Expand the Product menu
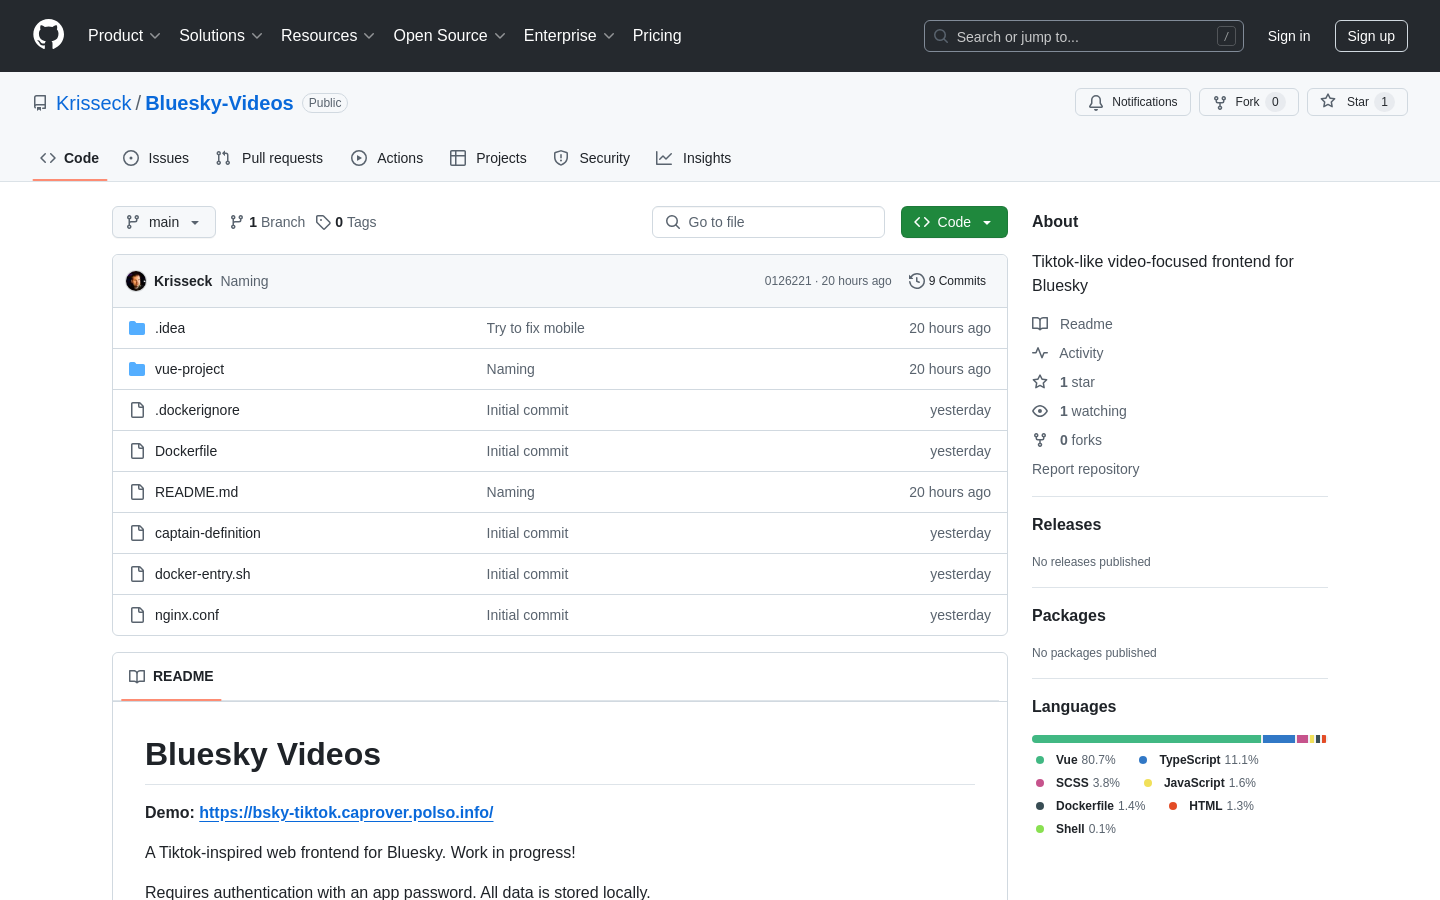This screenshot has width=1440, height=900. [x=124, y=36]
